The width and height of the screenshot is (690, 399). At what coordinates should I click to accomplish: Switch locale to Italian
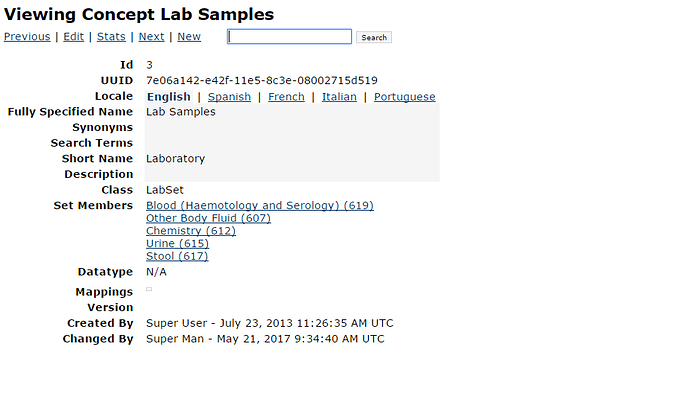pos(339,97)
